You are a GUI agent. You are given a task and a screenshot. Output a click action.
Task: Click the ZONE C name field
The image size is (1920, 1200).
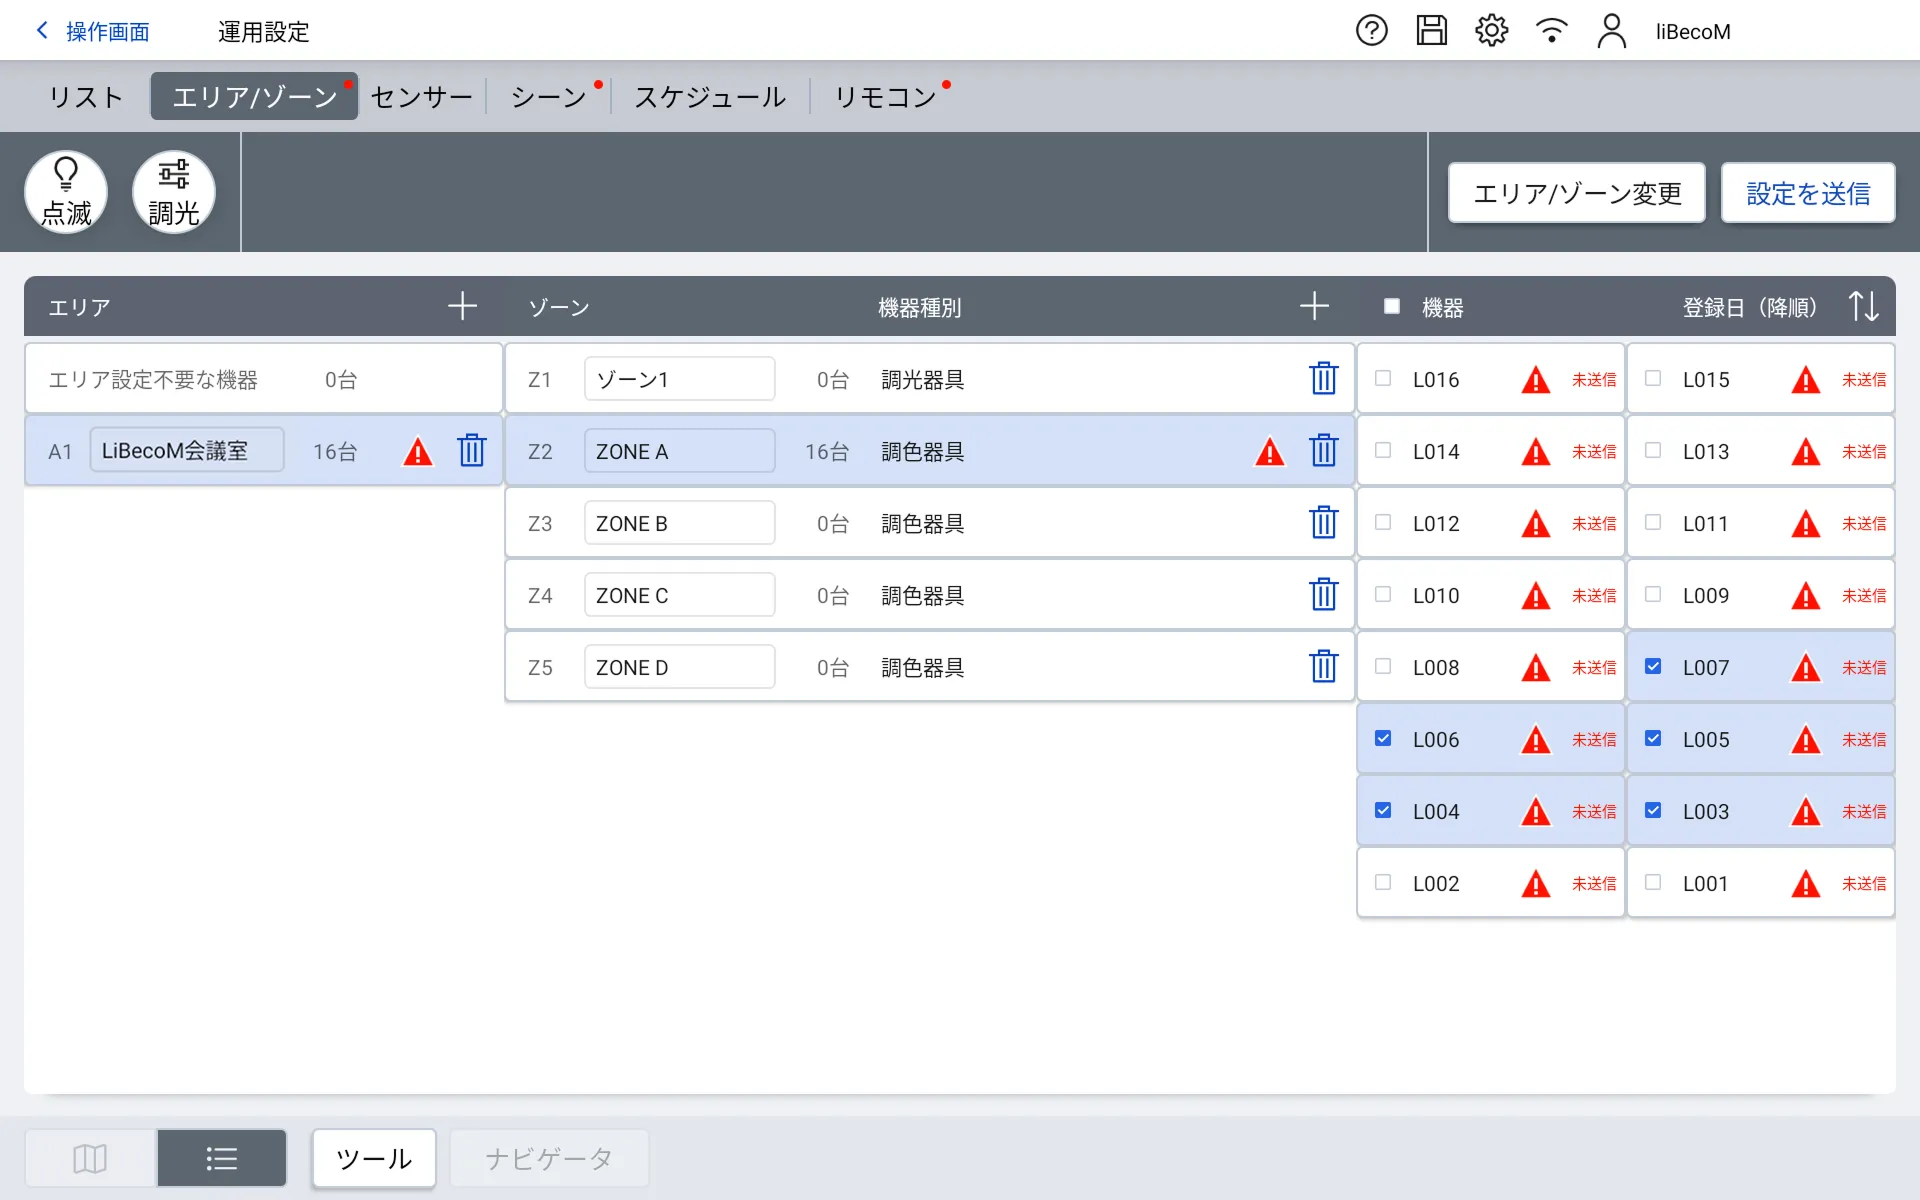click(x=679, y=595)
